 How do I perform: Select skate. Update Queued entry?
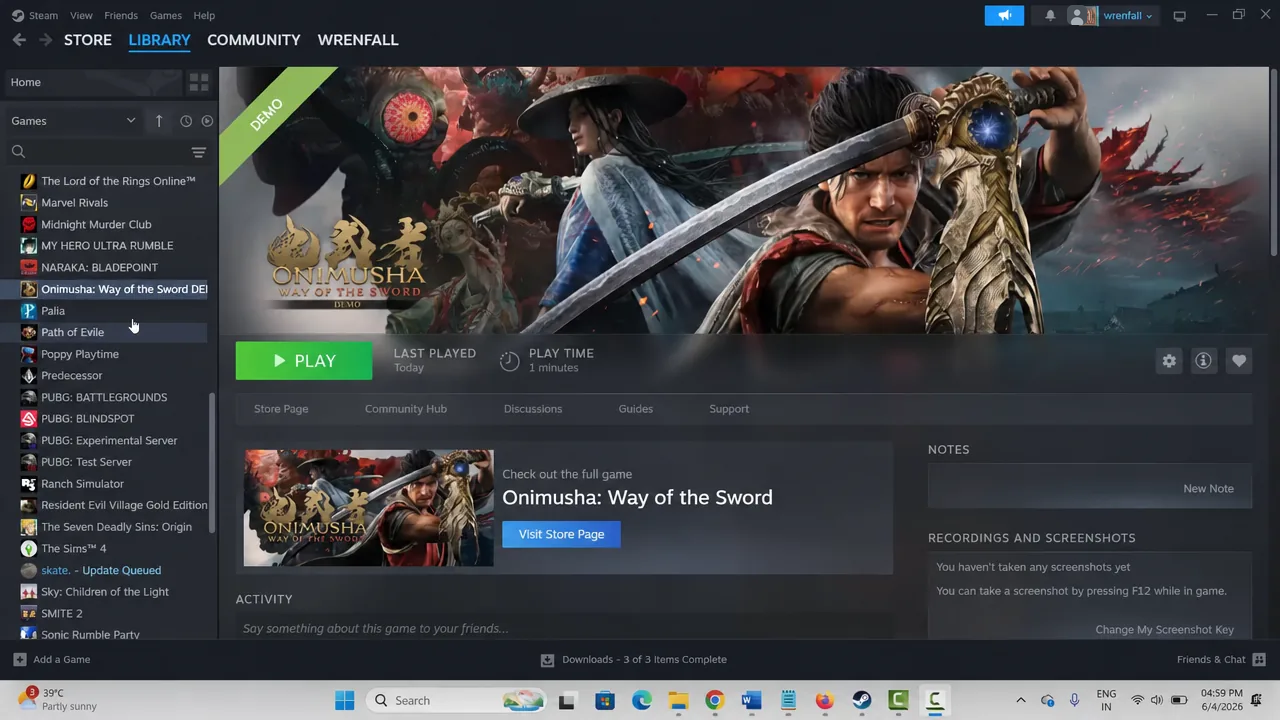104,570
